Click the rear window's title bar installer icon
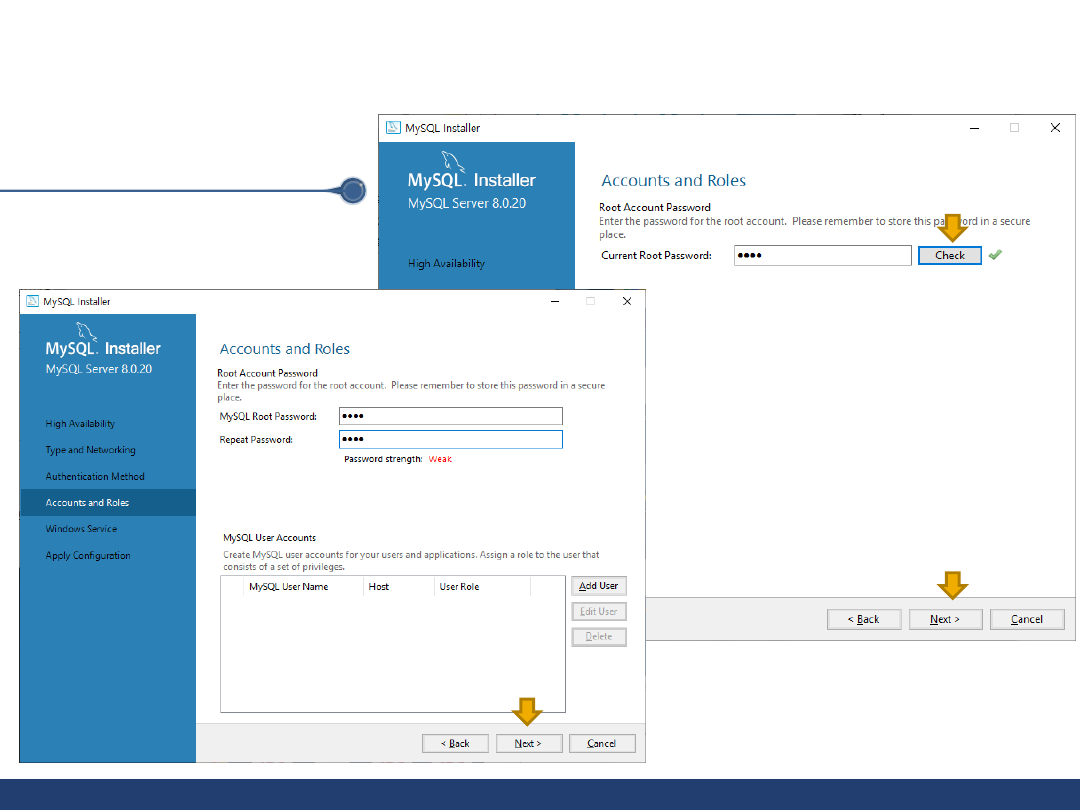The width and height of the screenshot is (1080, 810). click(393, 128)
